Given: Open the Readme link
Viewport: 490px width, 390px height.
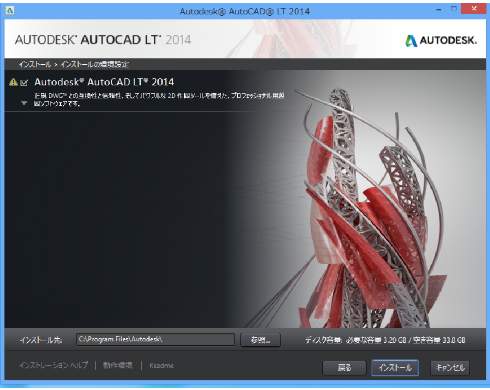Looking at the screenshot, I should tap(161, 366).
